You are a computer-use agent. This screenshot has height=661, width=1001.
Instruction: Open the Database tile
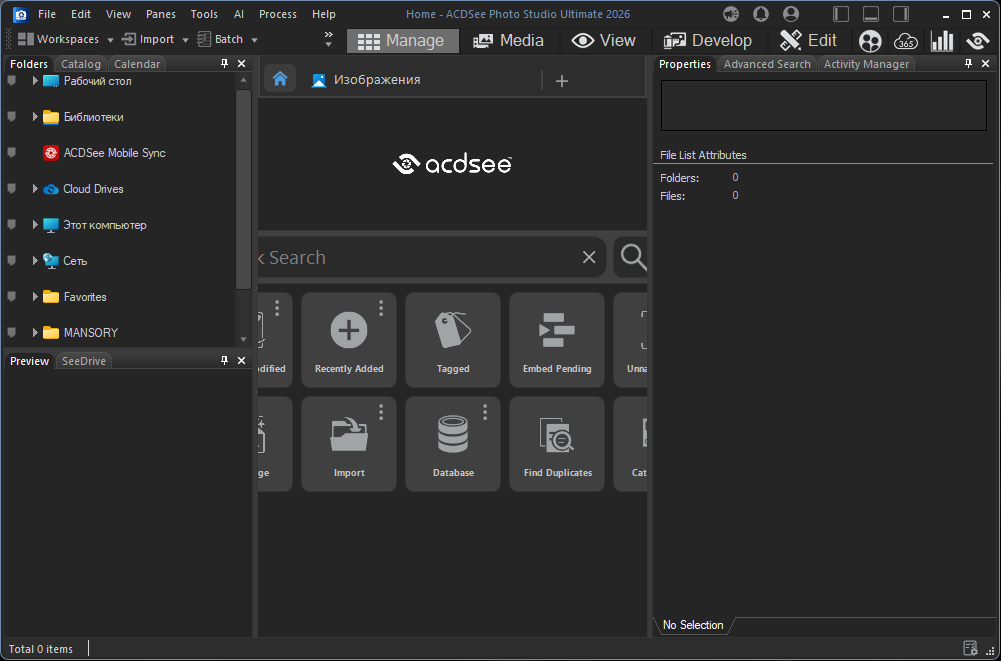[x=453, y=444]
